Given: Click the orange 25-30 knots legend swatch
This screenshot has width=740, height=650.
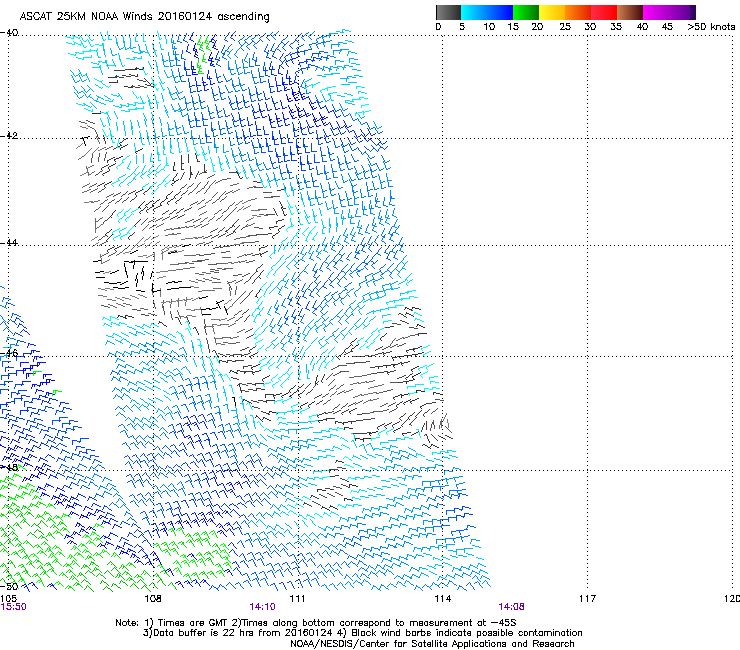Looking at the screenshot, I should pyautogui.click(x=578, y=12).
